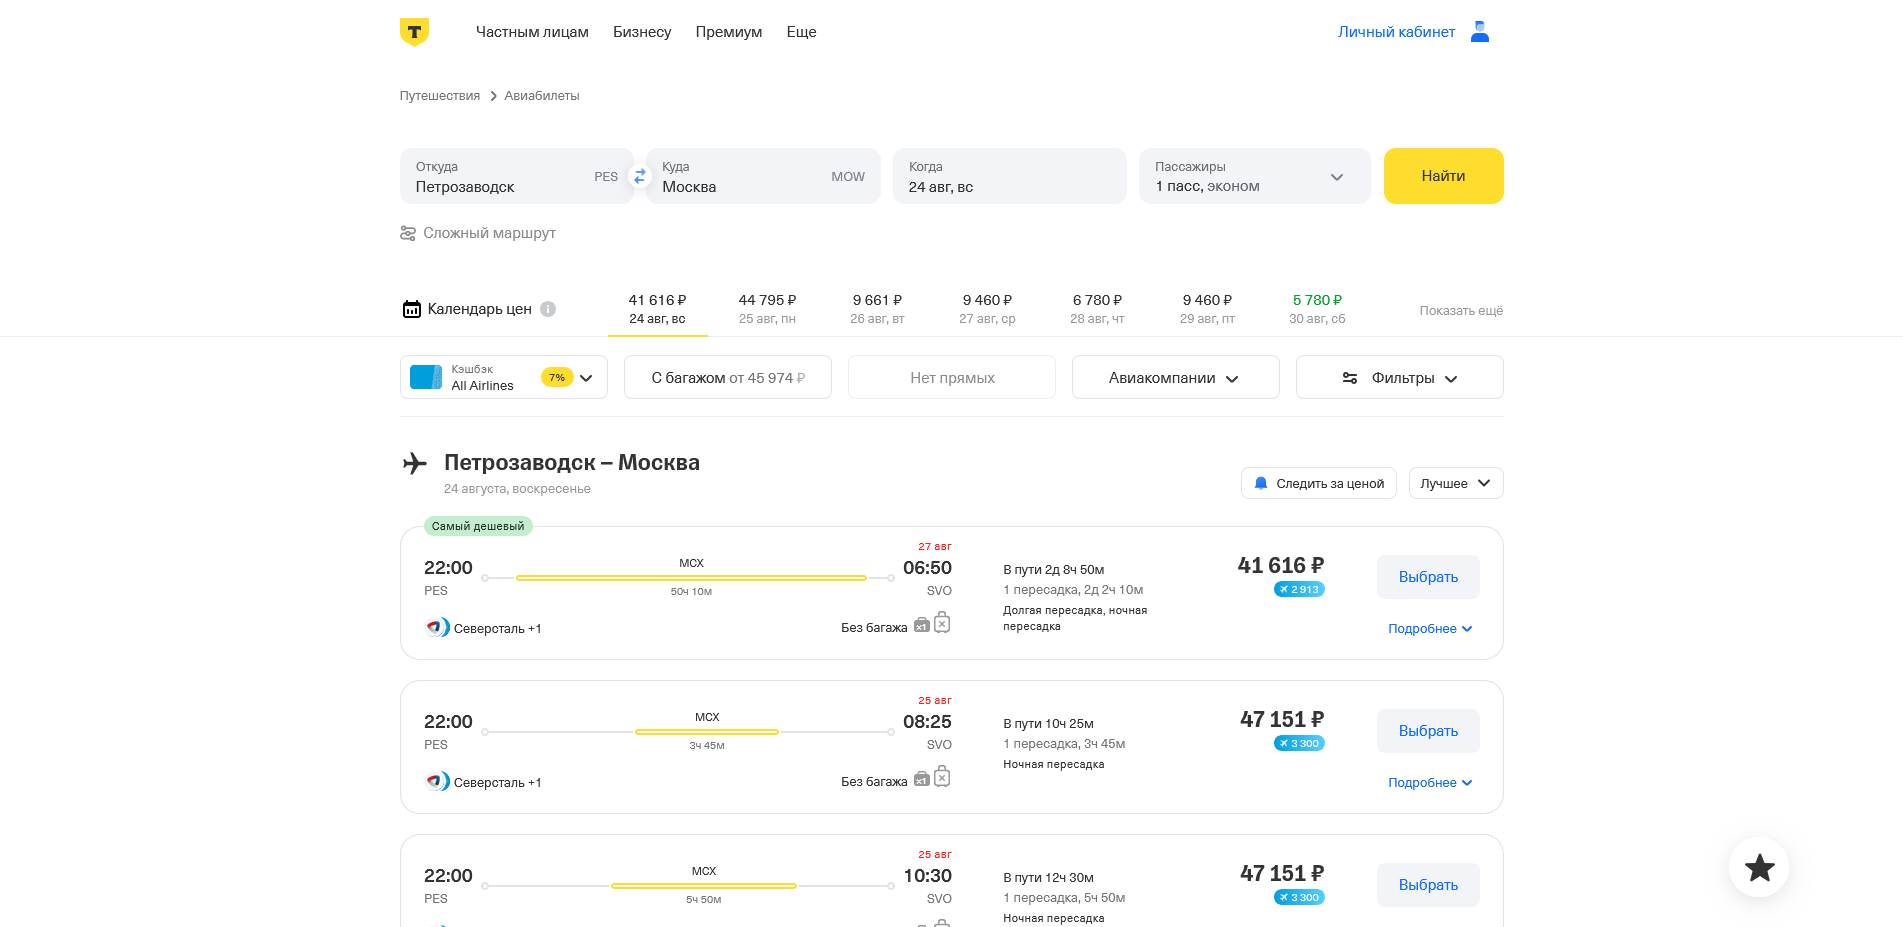This screenshot has height=927, width=1903.
Task: Open favorites with the star button
Action: click(1759, 867)
